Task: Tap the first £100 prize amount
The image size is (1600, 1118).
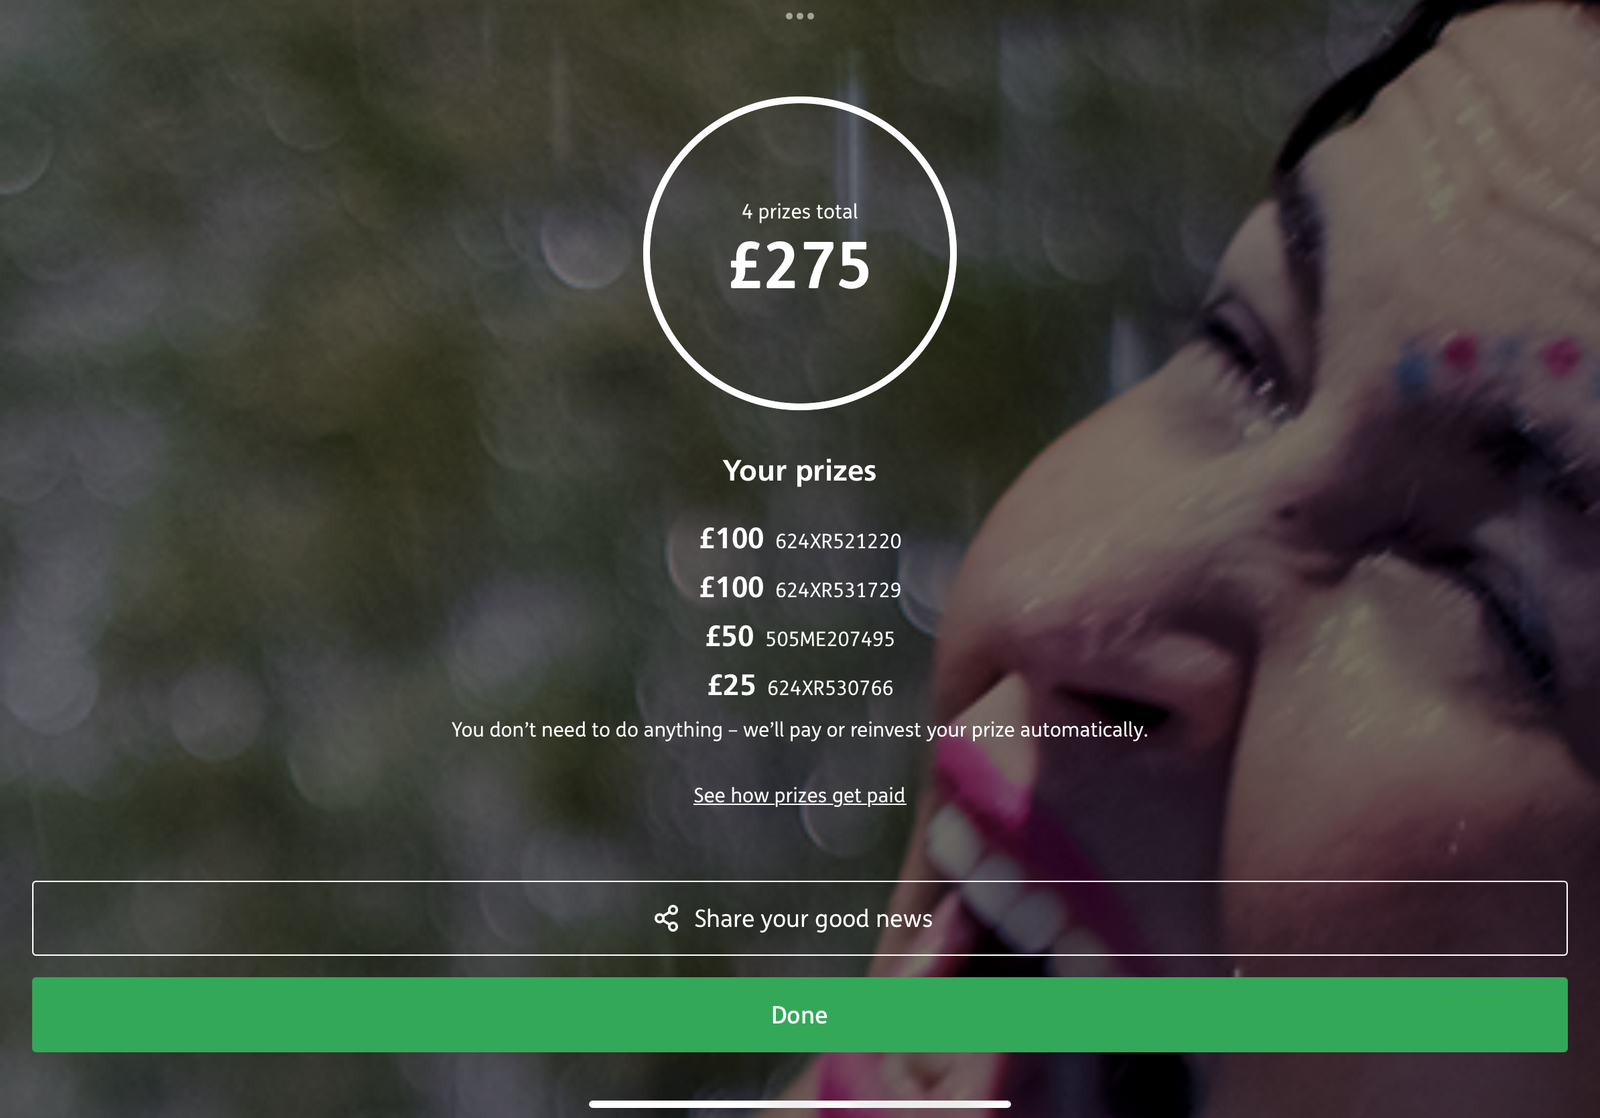Action: 731,539
